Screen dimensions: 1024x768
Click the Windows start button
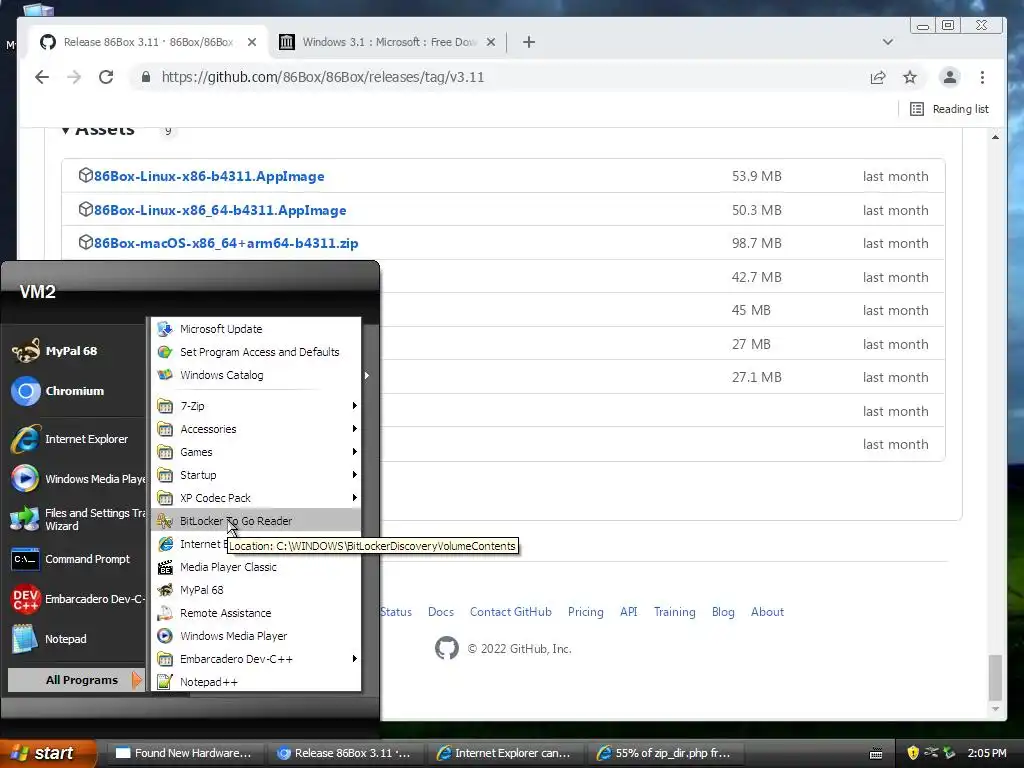pyautogui.click(x=48, y=753)
